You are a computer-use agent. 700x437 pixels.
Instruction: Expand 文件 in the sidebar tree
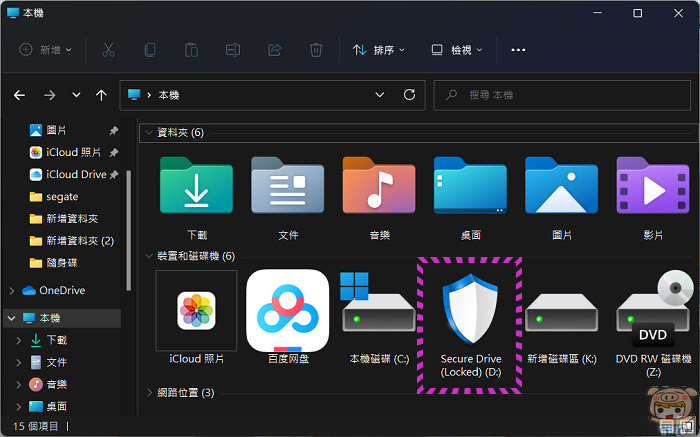pos(19,362)
